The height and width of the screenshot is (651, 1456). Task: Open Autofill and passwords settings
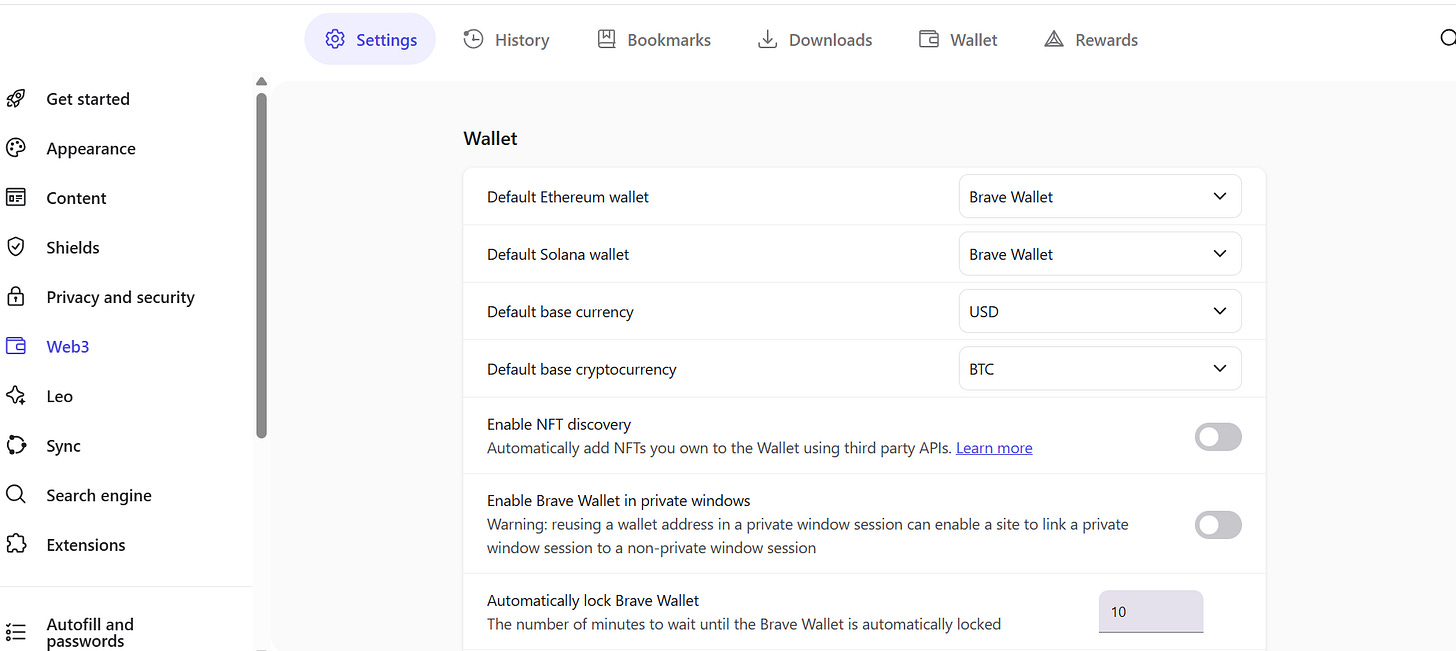click(x=90, y=632)
